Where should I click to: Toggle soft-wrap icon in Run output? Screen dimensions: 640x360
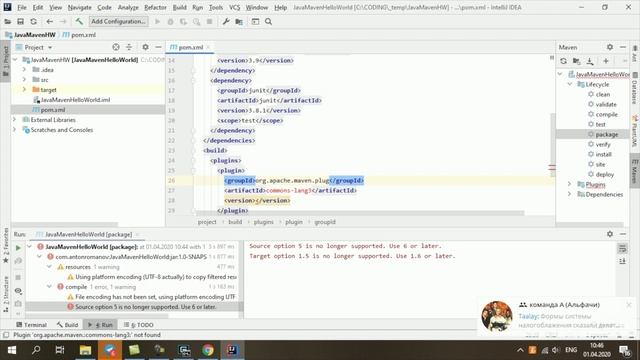point(622,248)
